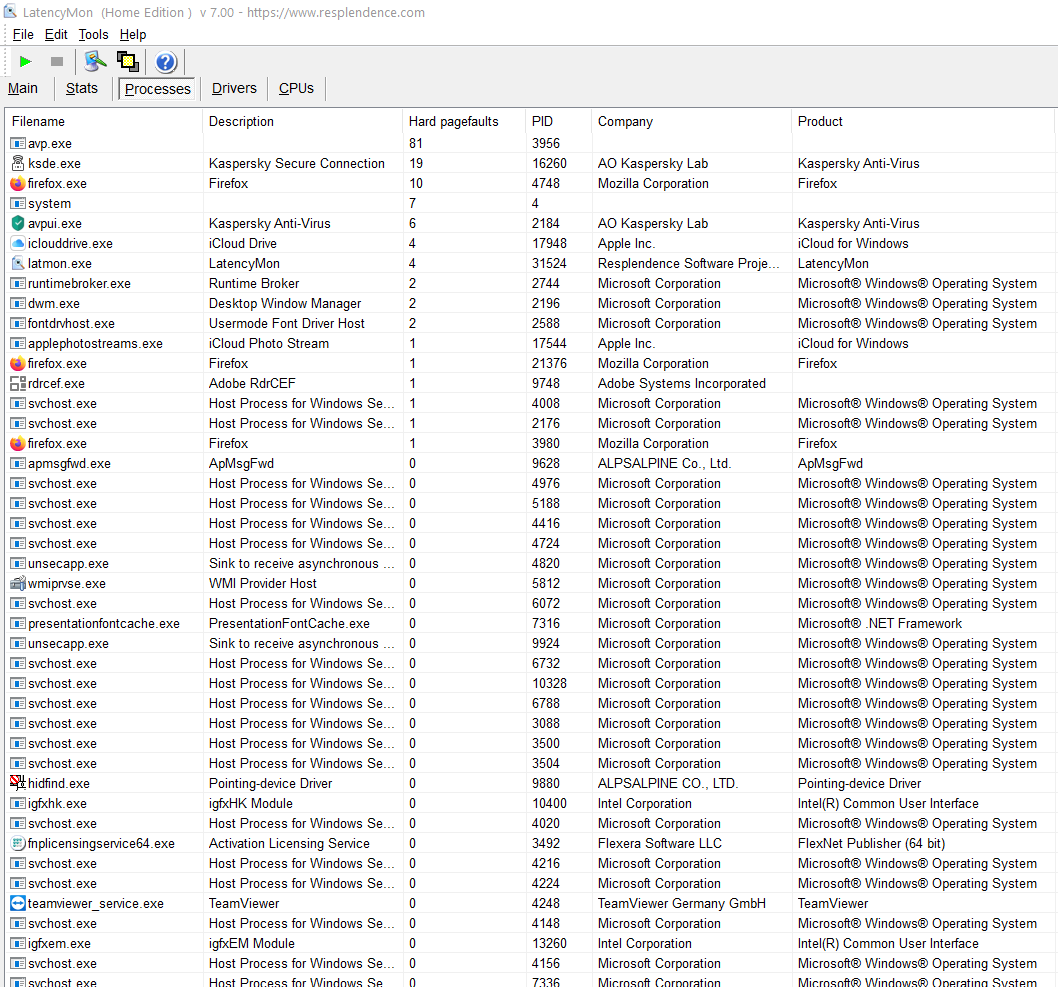
Task: Click the dwm.exe process icon
Action: 18,304
